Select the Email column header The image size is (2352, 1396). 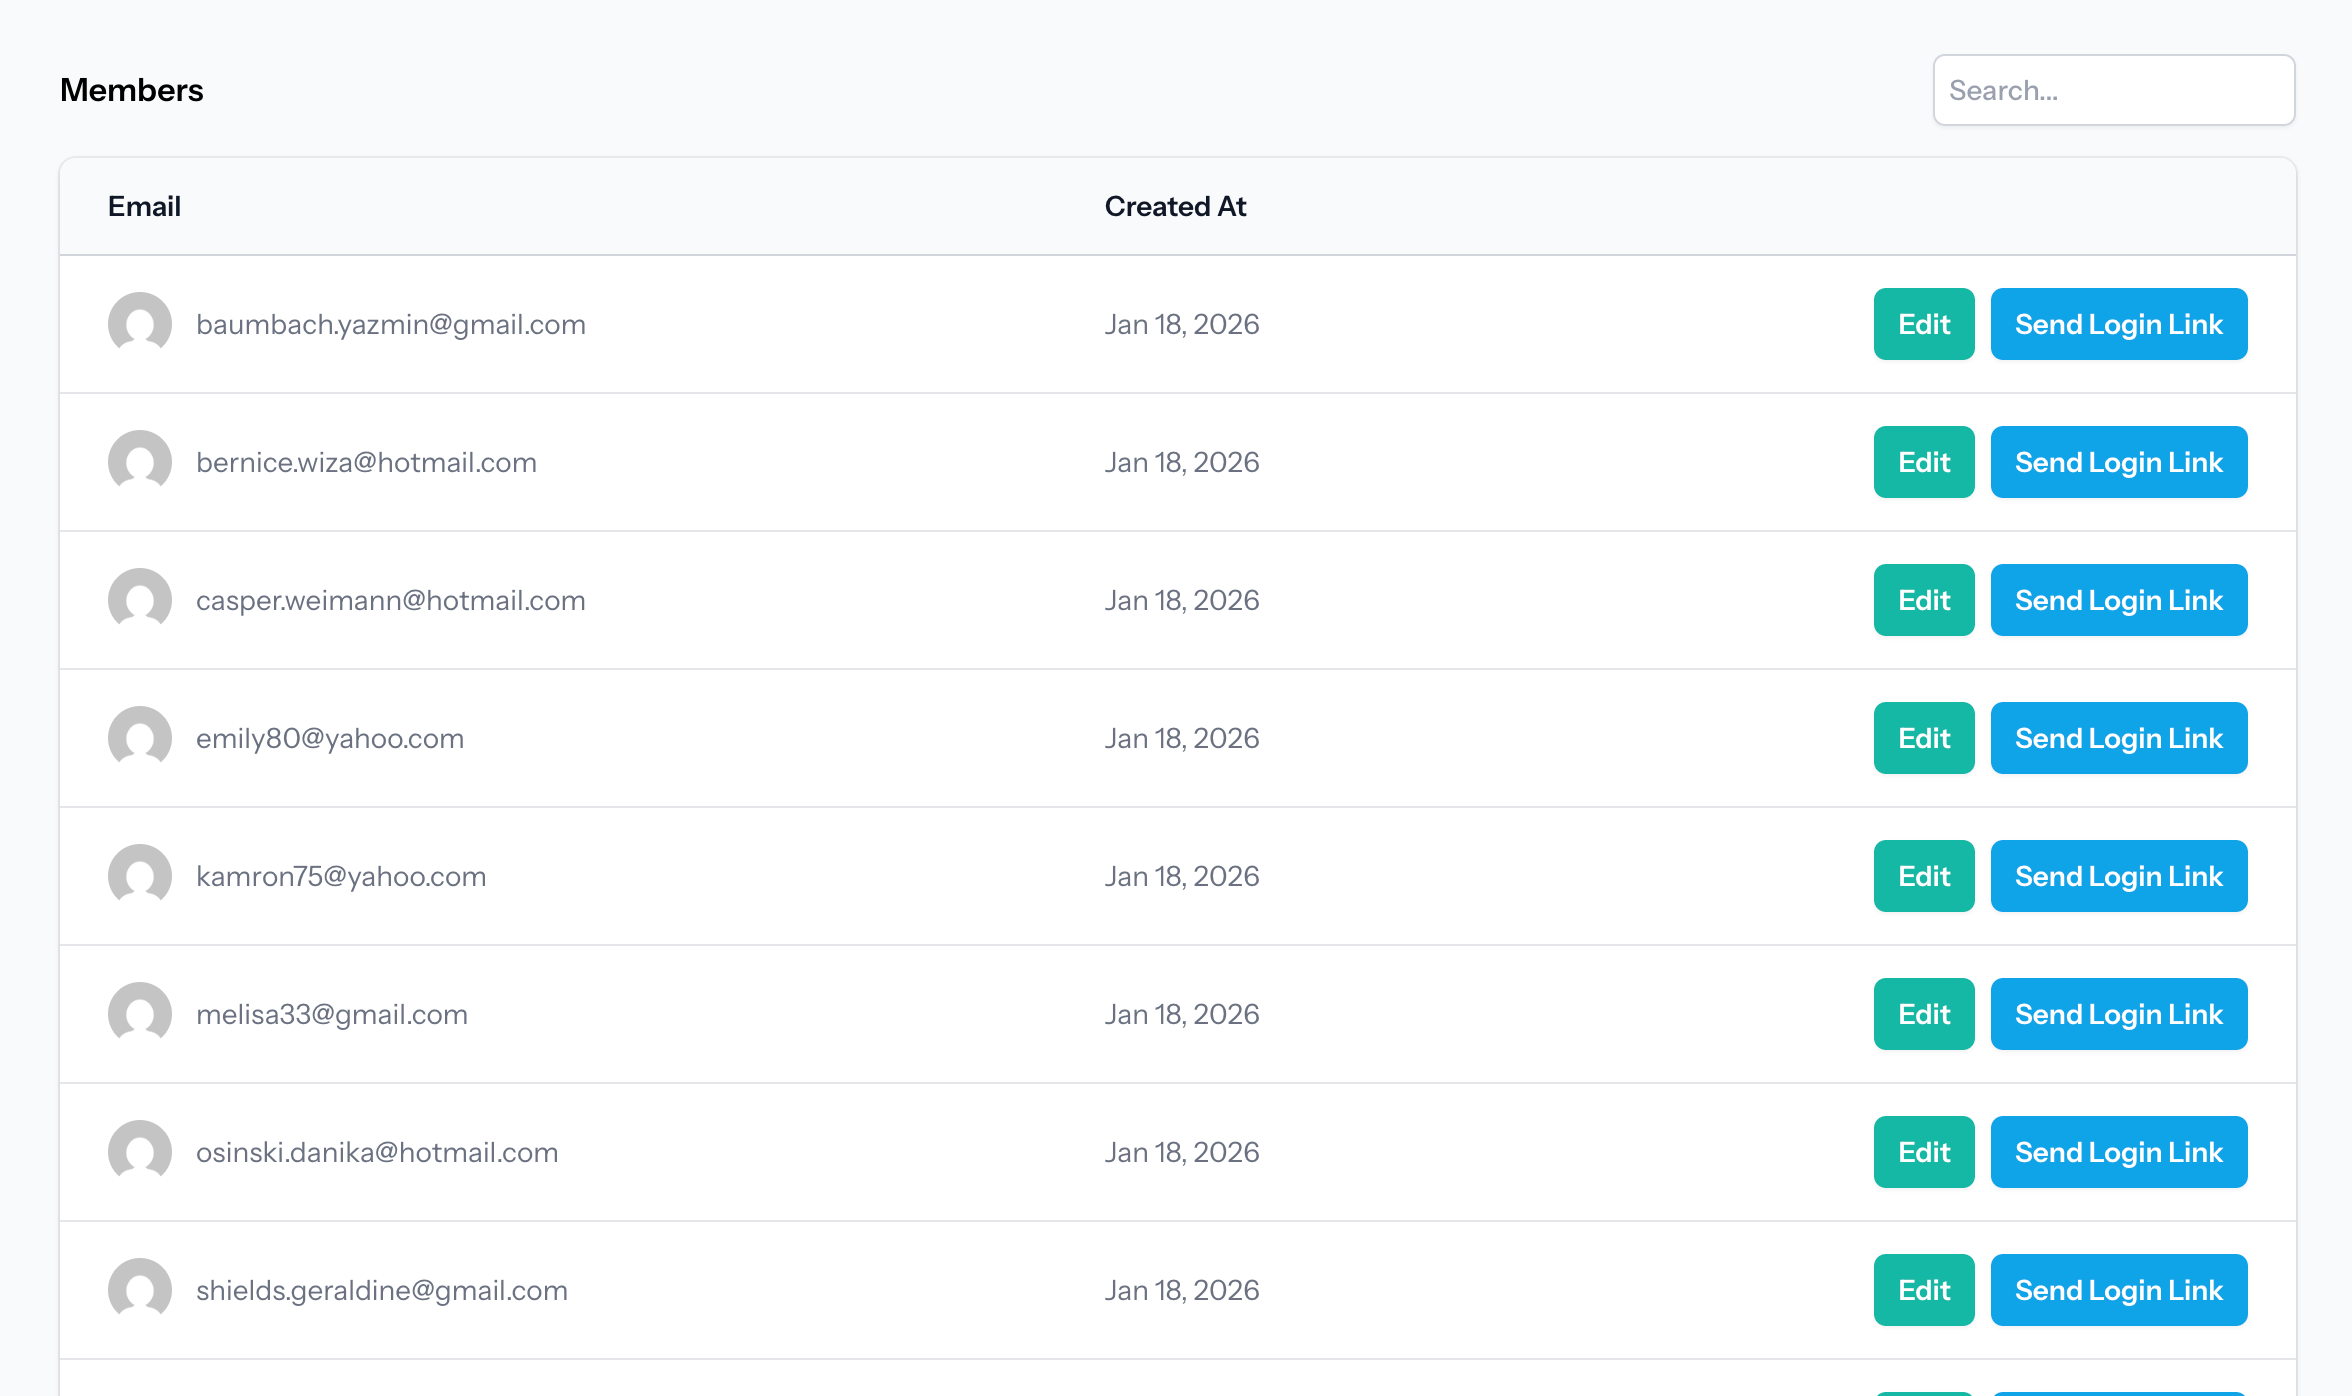(x=144, y=206)
